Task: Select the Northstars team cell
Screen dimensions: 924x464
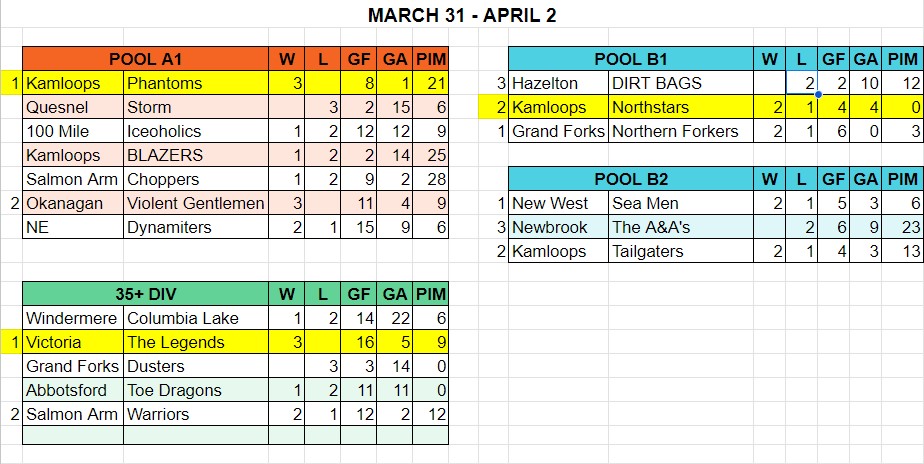Action: (x=680, y=107)
